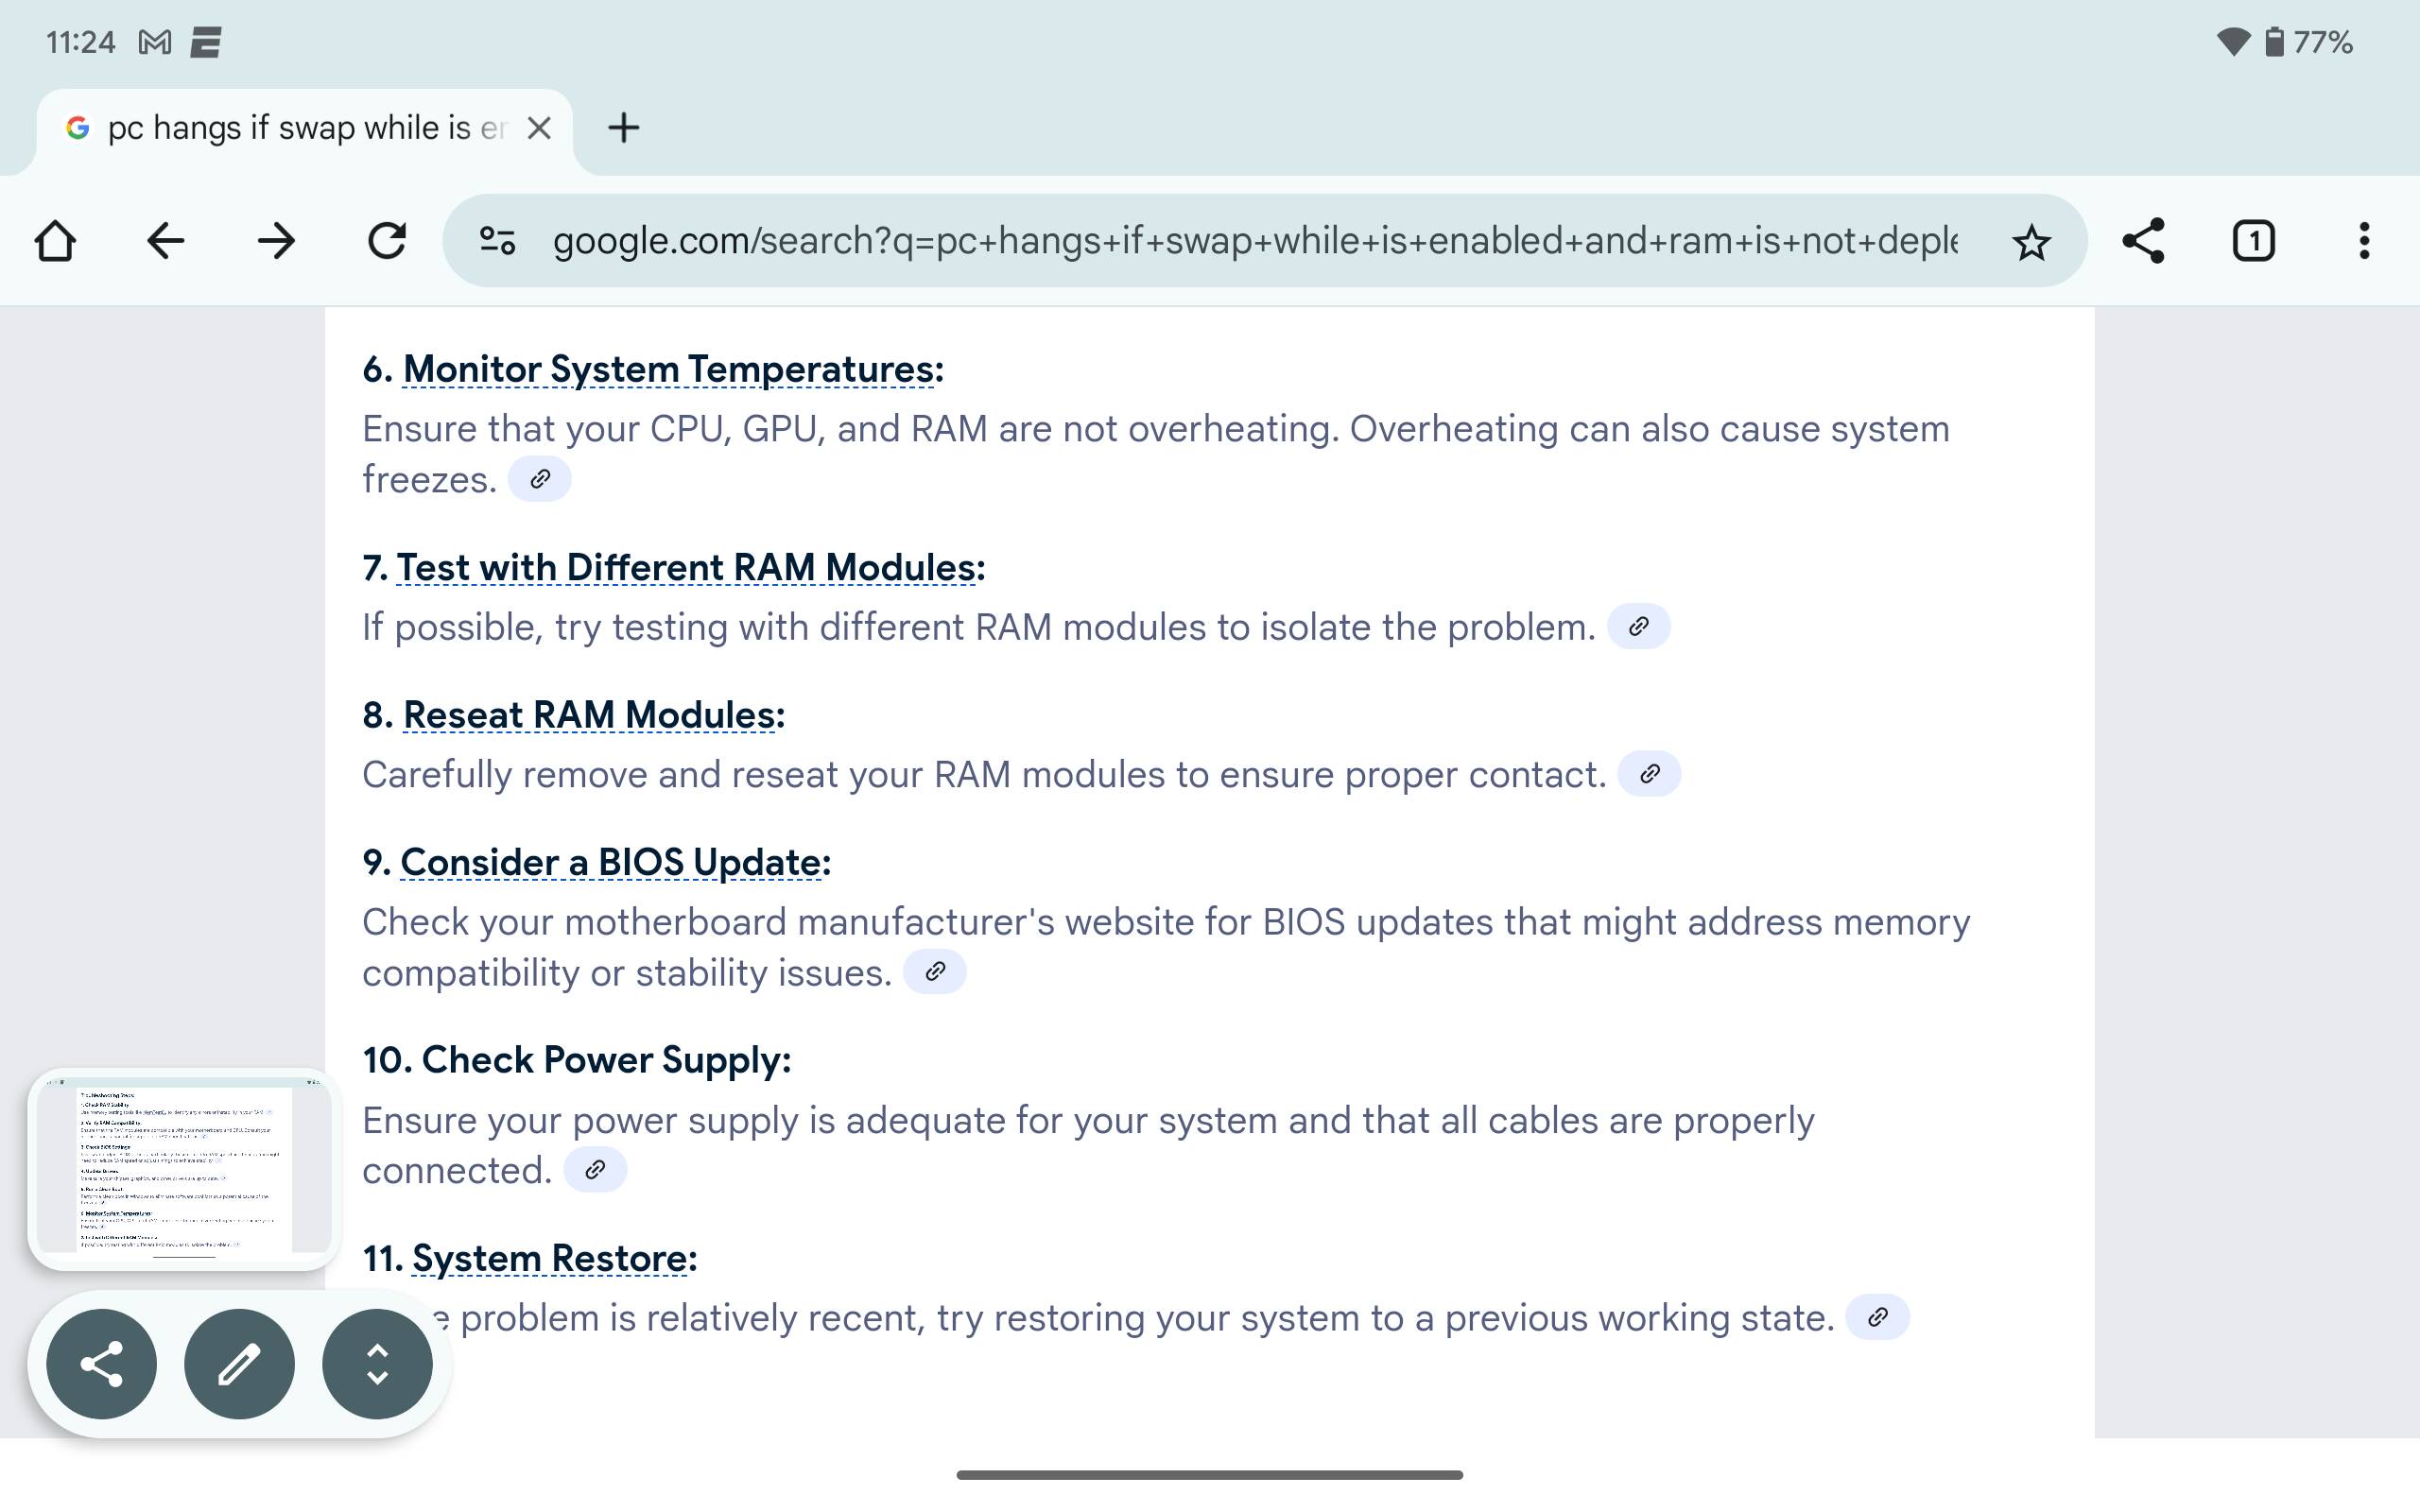Tap the 11:24 clock

coord(81,43)
